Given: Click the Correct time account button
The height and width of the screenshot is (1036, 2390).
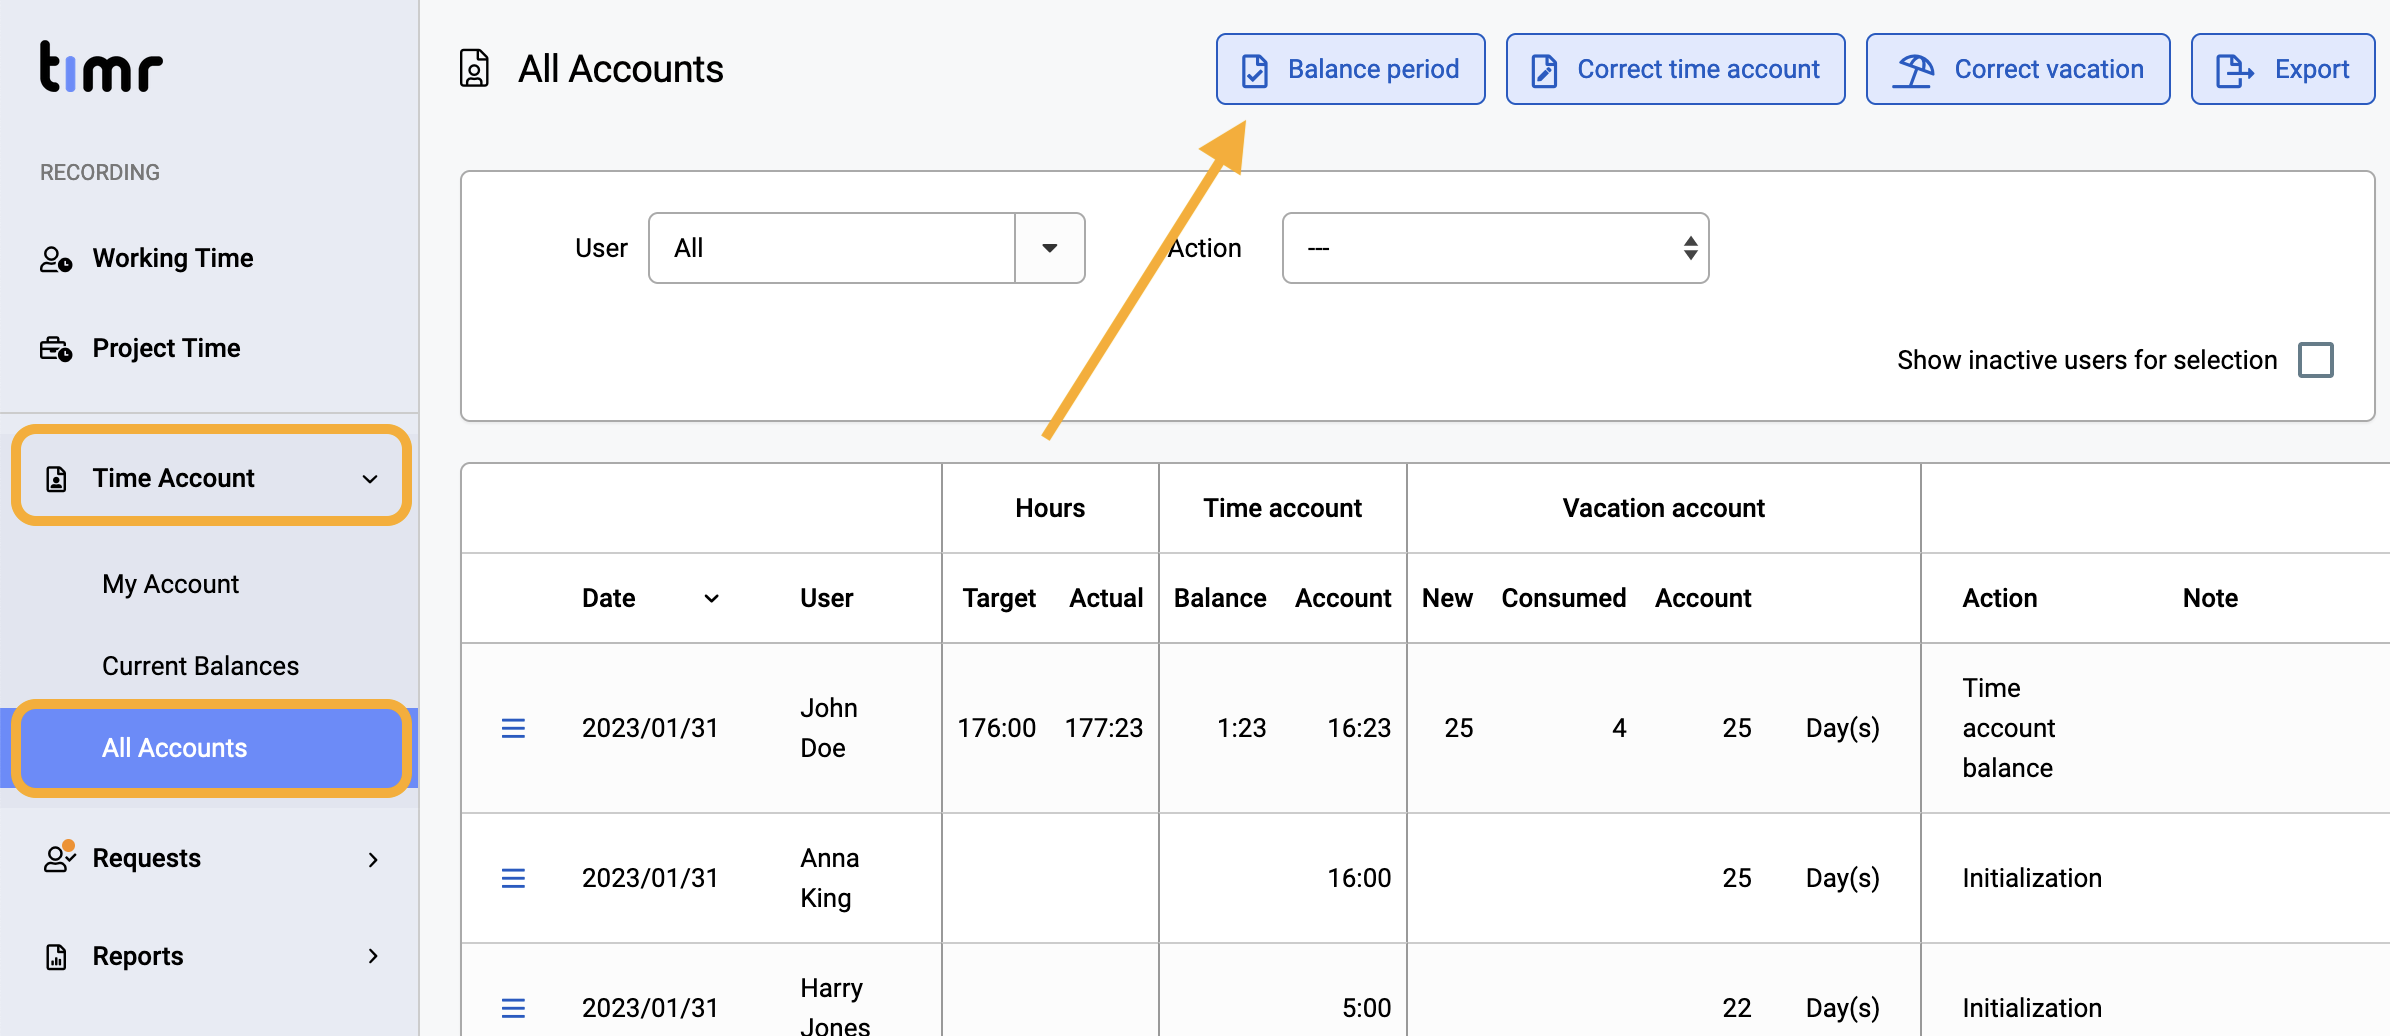Looking at the screenshot, I should tap(1675, 69).
